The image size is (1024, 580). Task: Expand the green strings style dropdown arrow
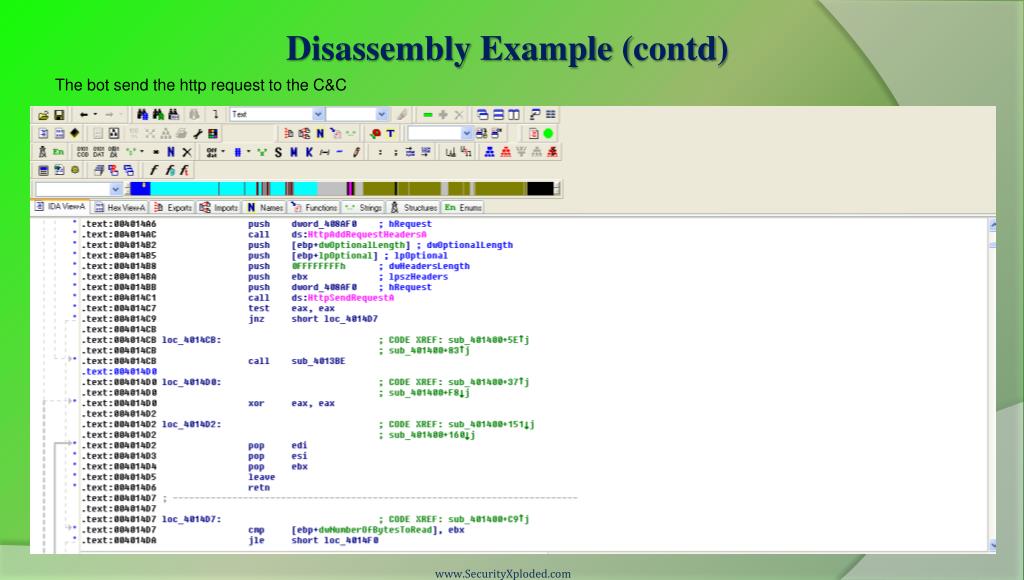coord(142,152)
